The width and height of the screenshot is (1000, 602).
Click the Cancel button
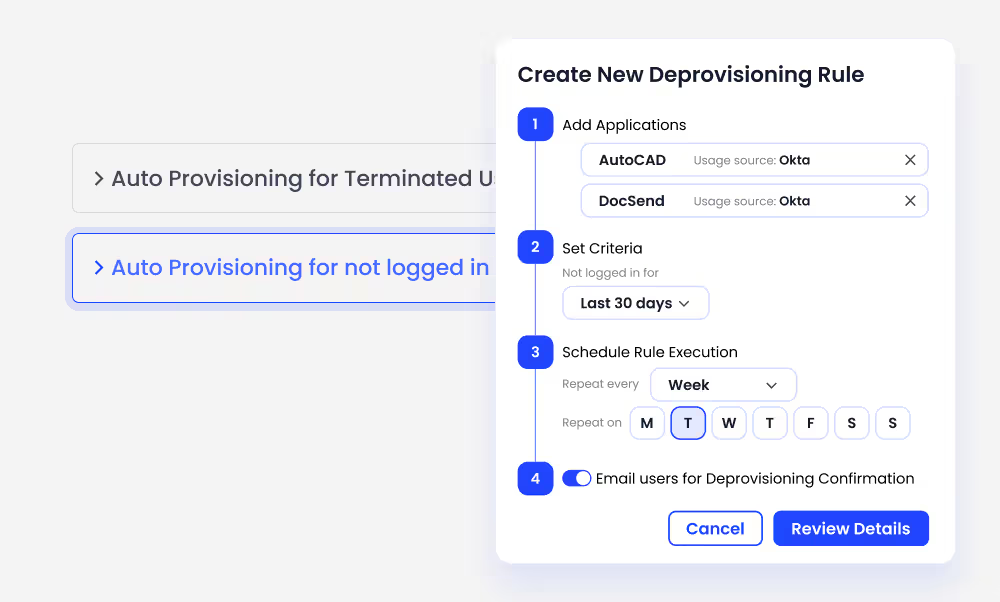(x=715, y=528)
